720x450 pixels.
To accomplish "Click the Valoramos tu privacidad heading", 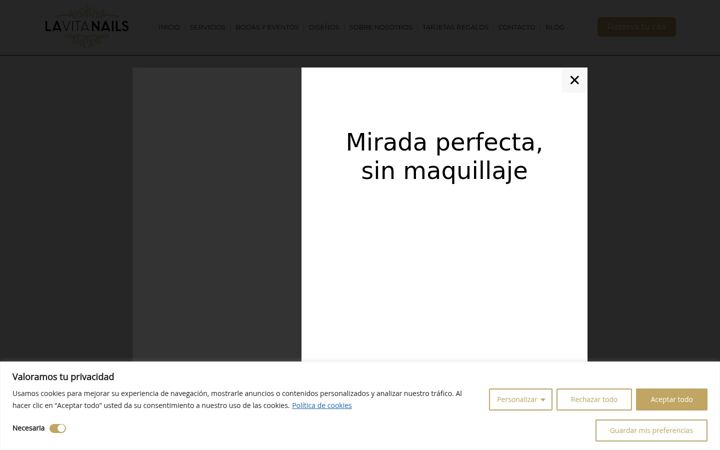I will pos(63,377).
